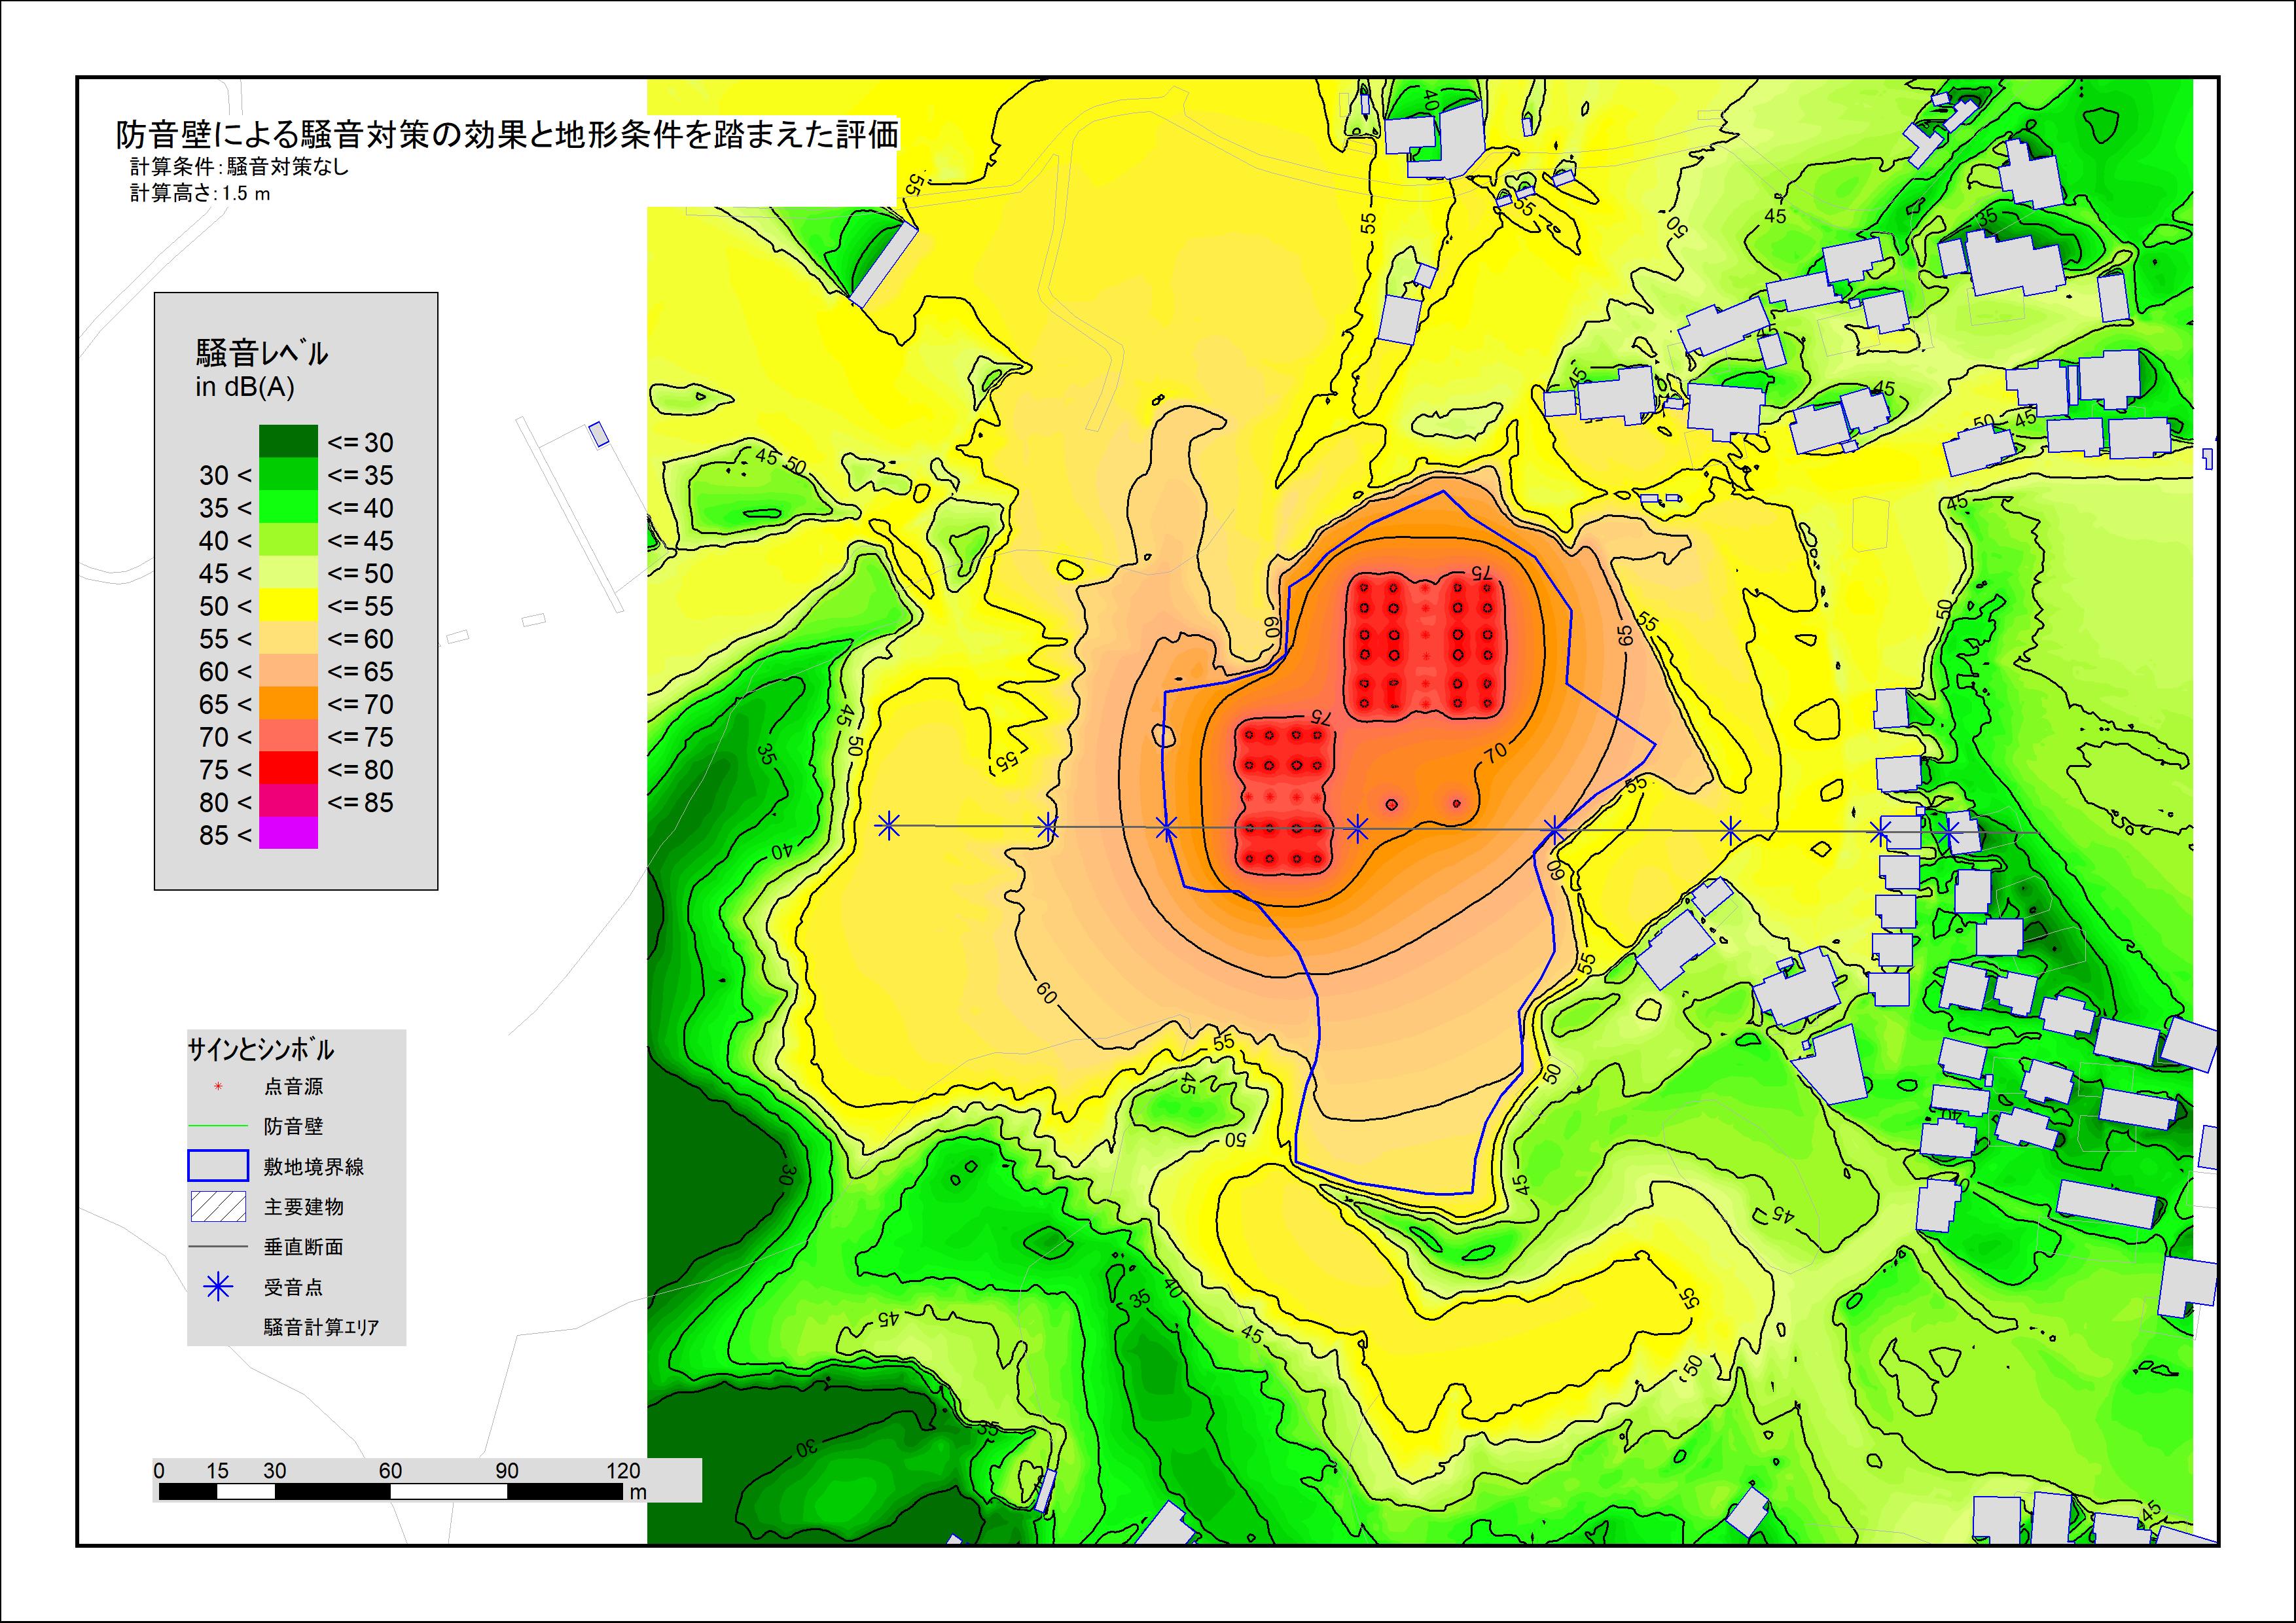
Task: Select the 主要建物 hatched box legend symbol
Action: [218, 1207]
